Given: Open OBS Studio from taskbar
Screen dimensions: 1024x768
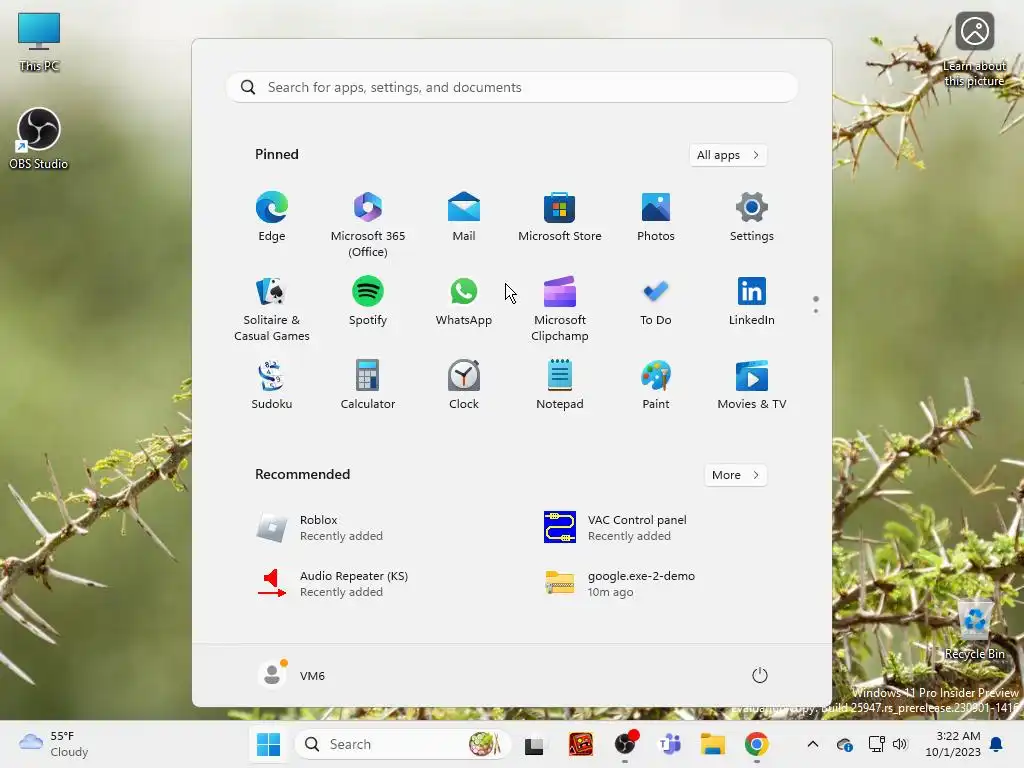Looking at the screenshot, I should point(625,744).
